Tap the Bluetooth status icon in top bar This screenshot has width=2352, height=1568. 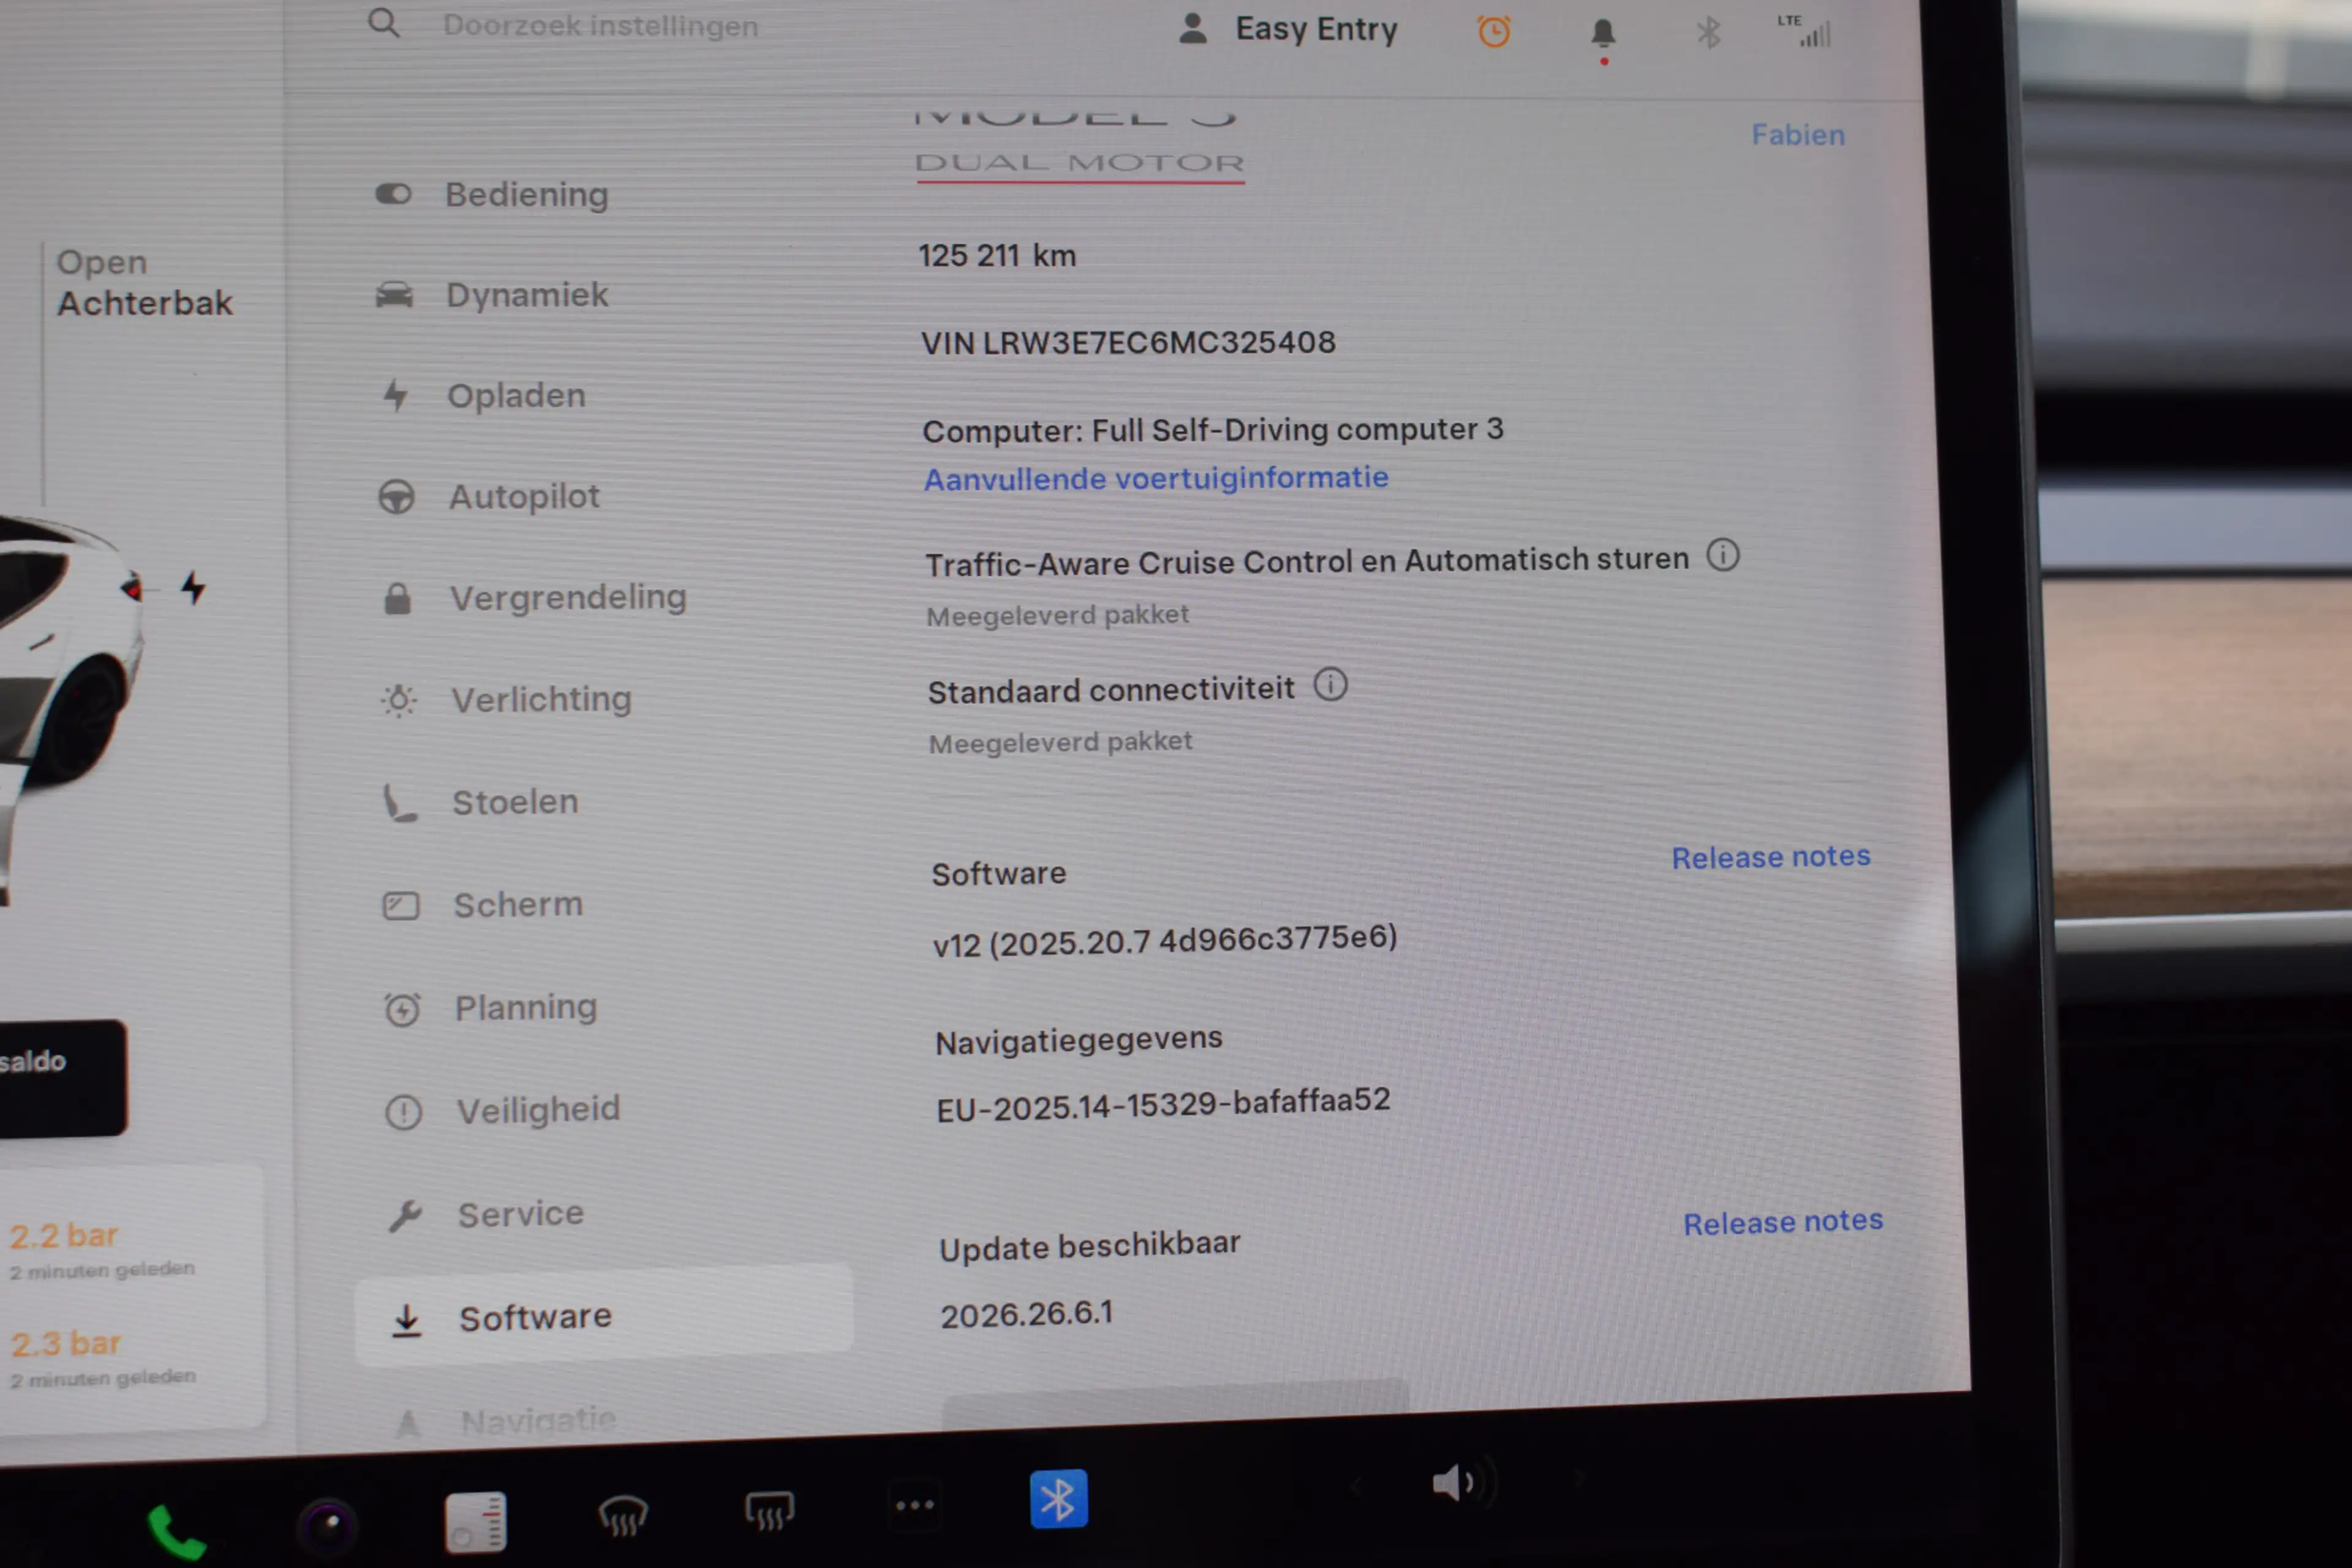pos(1708,33)
